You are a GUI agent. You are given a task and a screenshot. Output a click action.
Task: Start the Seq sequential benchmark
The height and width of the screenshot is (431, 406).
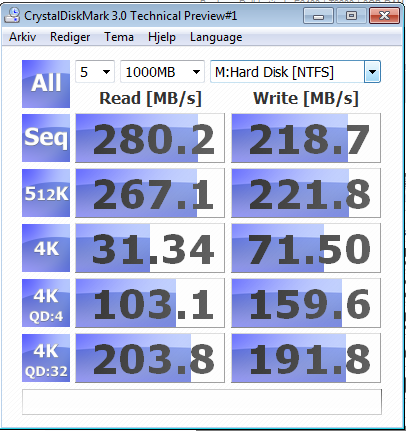coord(46,138)
